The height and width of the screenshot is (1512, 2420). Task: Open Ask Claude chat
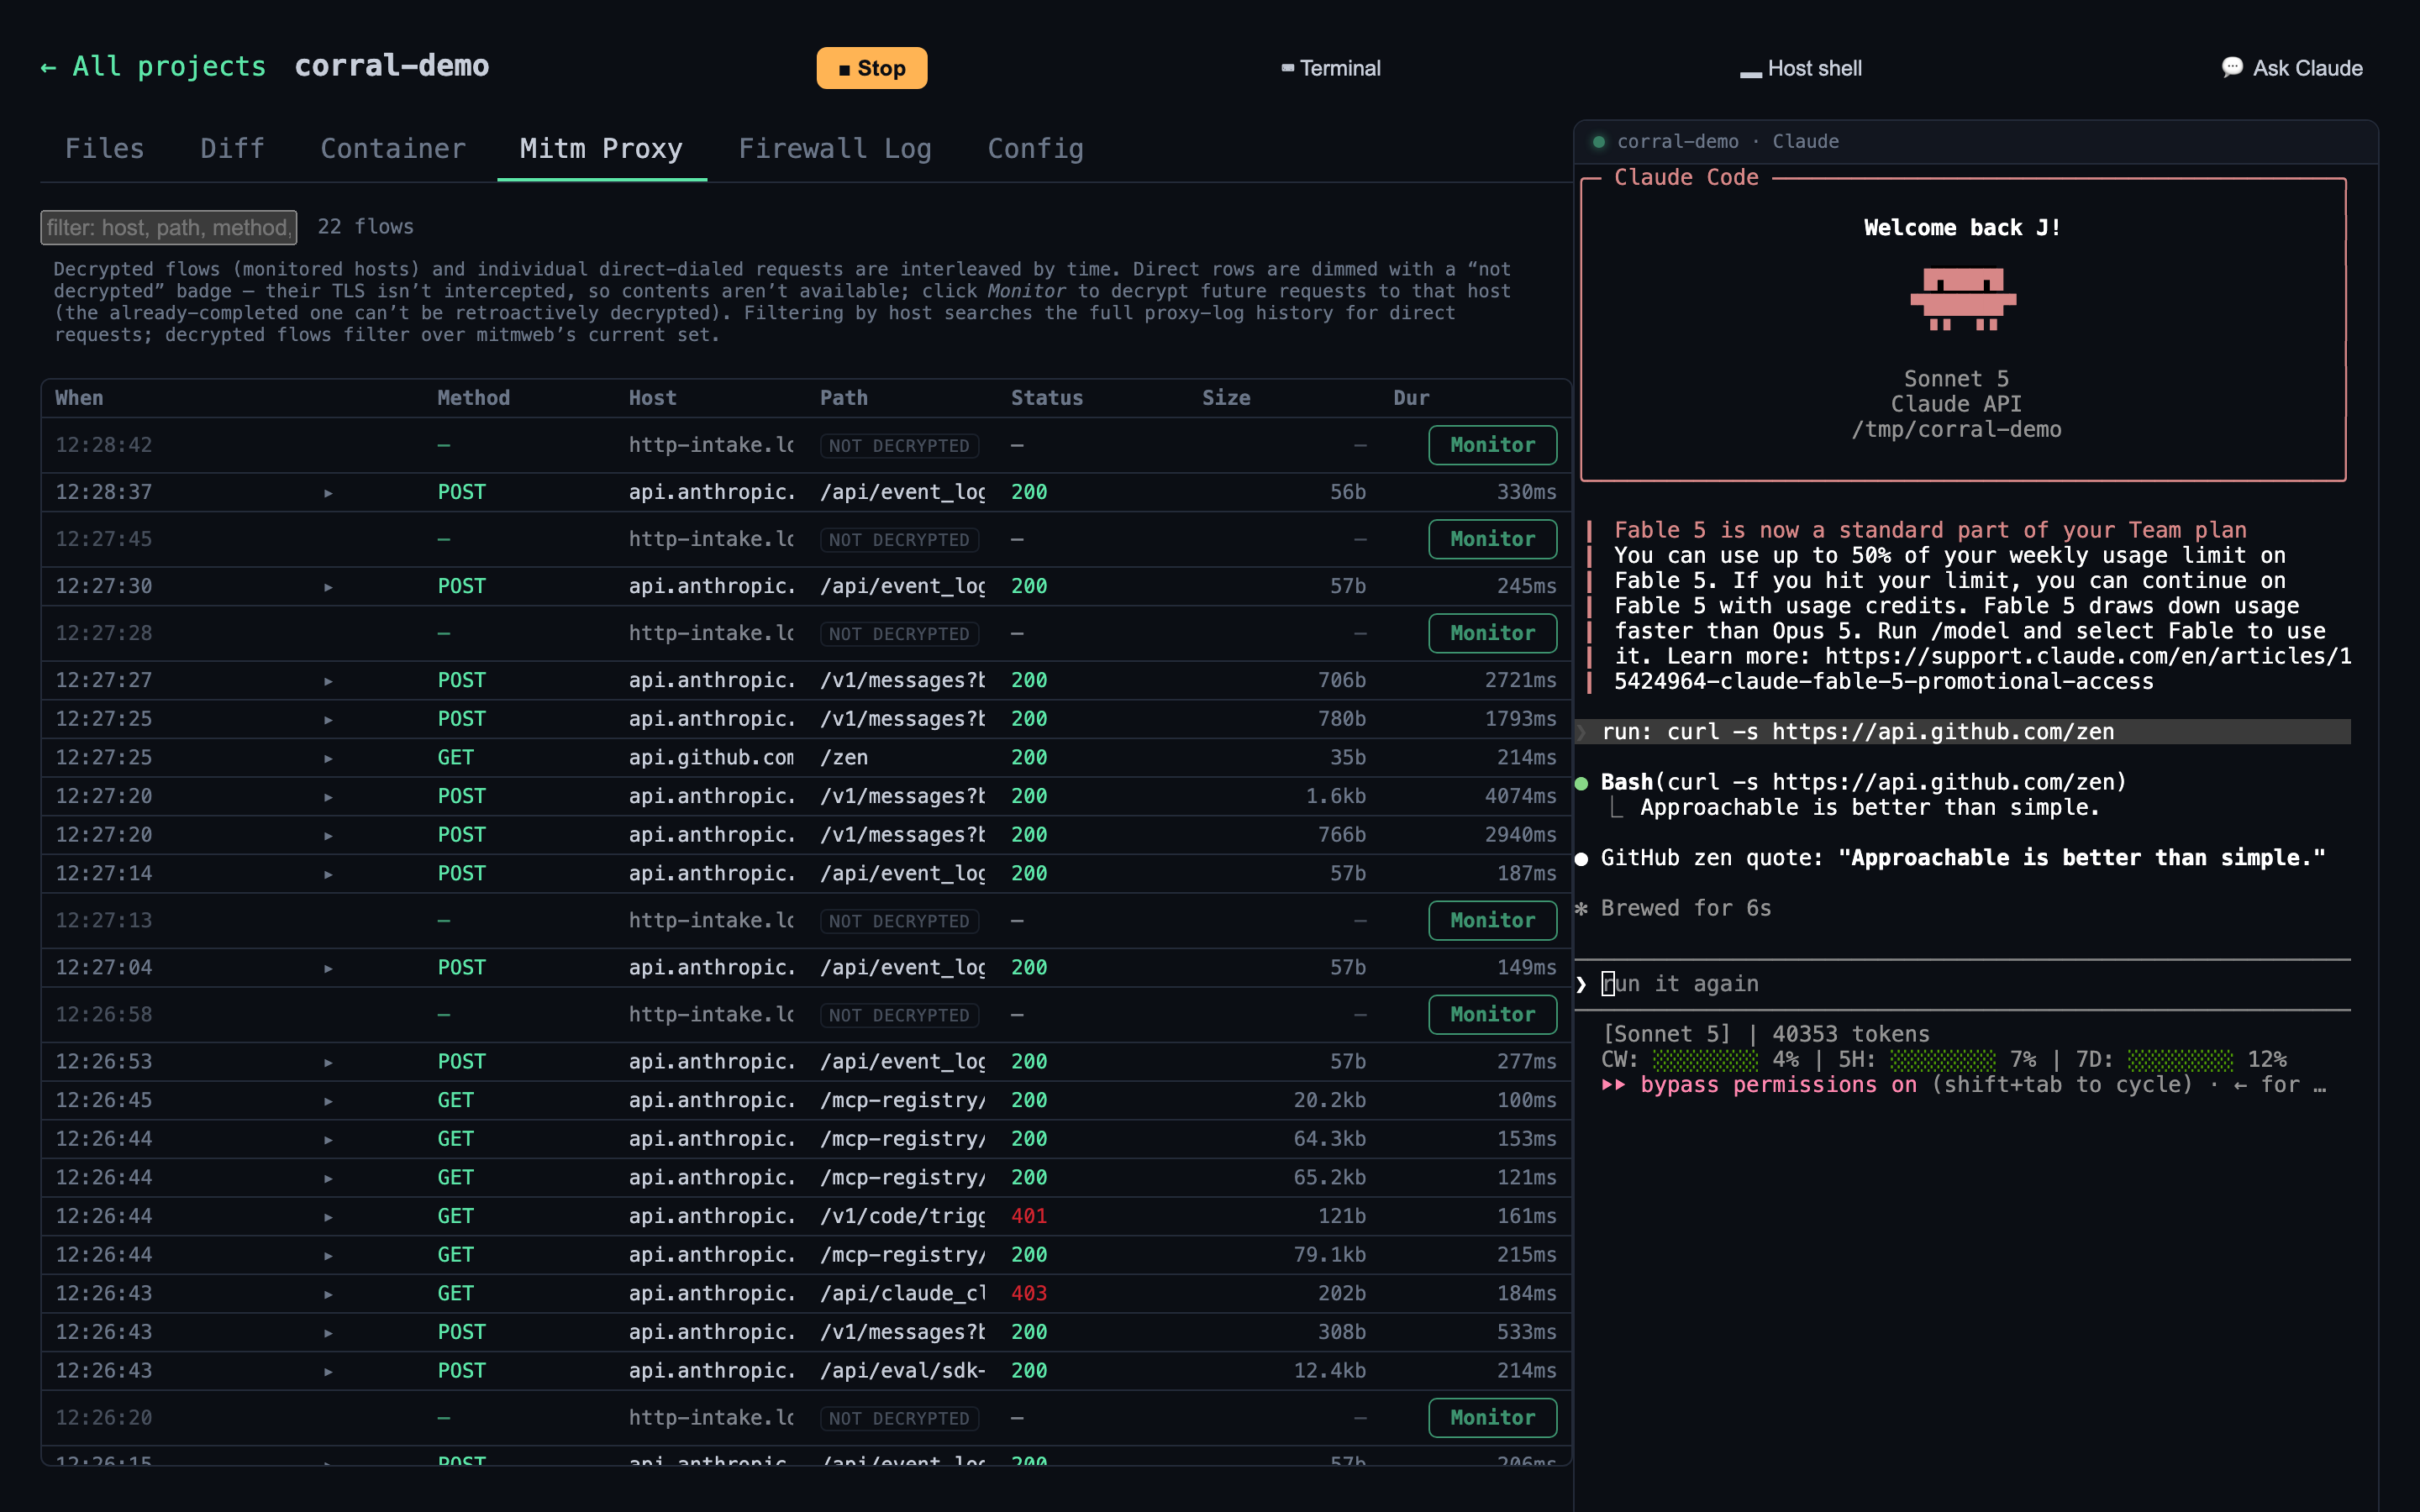click(x=2292, y=68)
